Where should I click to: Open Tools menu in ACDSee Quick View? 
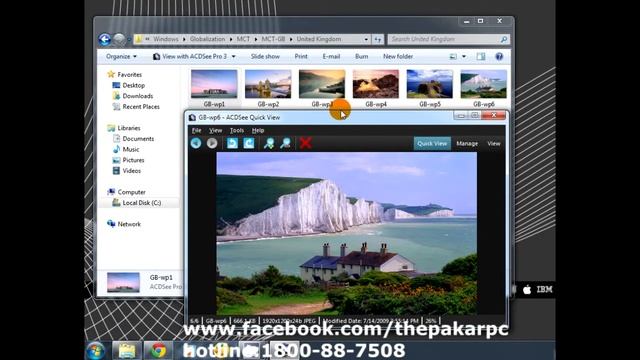(237, 131)
